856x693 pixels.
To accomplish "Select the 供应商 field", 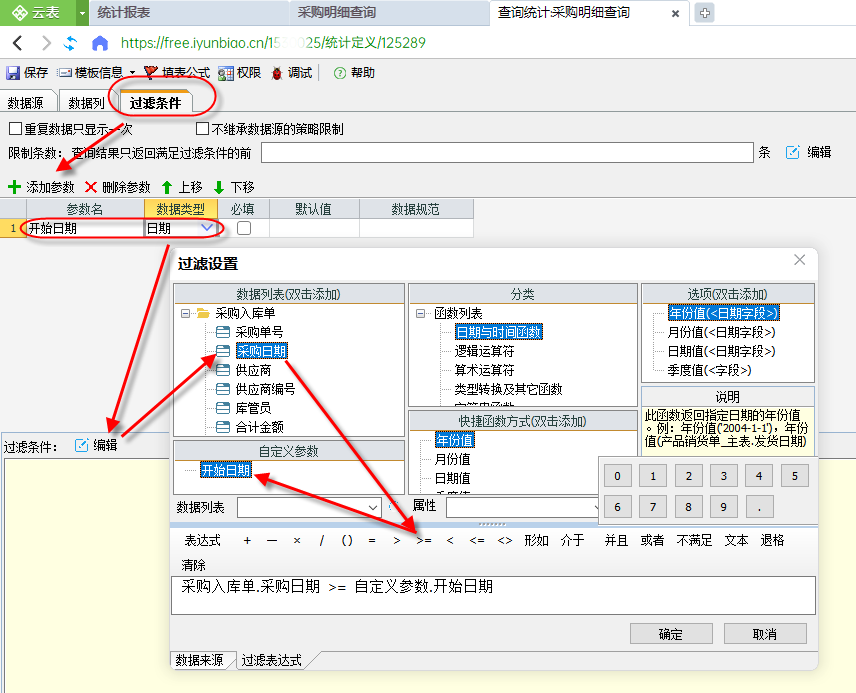I will pos(253,370).
